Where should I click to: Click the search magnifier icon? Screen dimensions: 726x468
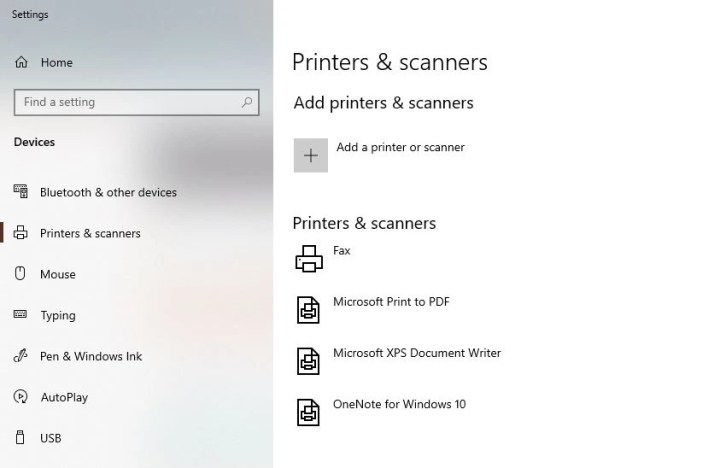pos(247,102)
